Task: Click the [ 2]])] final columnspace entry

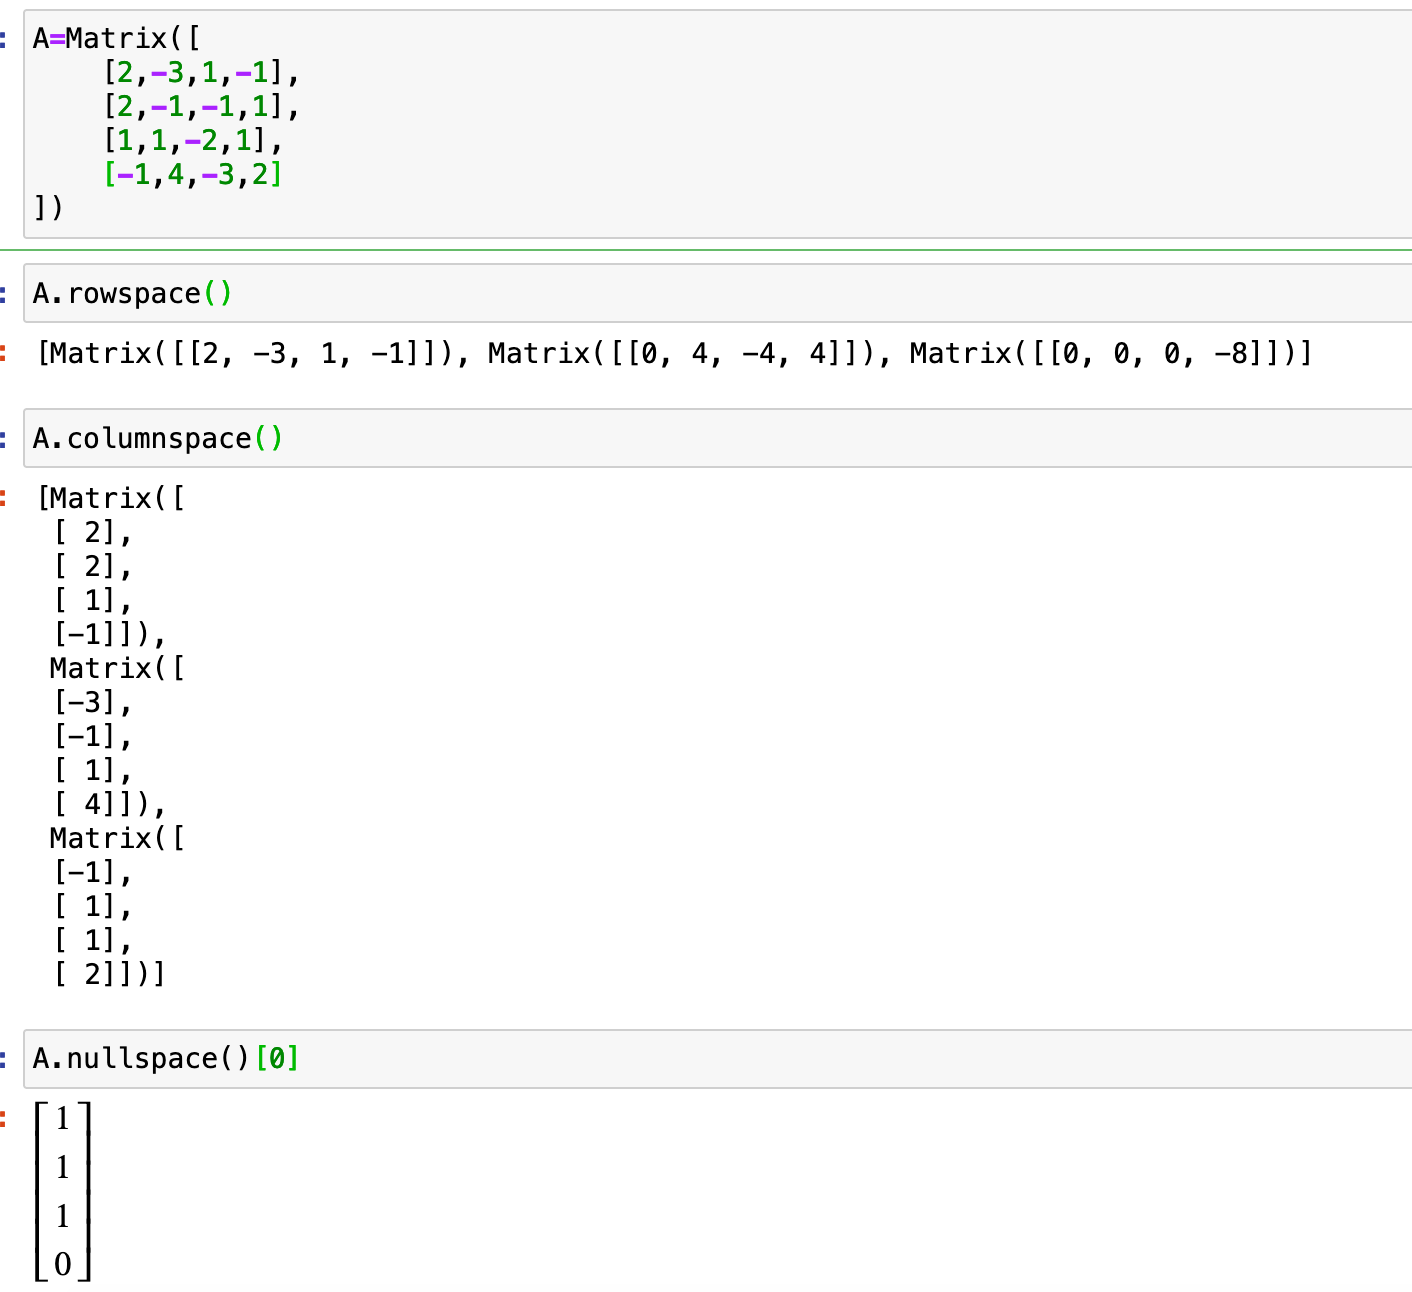Action: click(109, 974)
